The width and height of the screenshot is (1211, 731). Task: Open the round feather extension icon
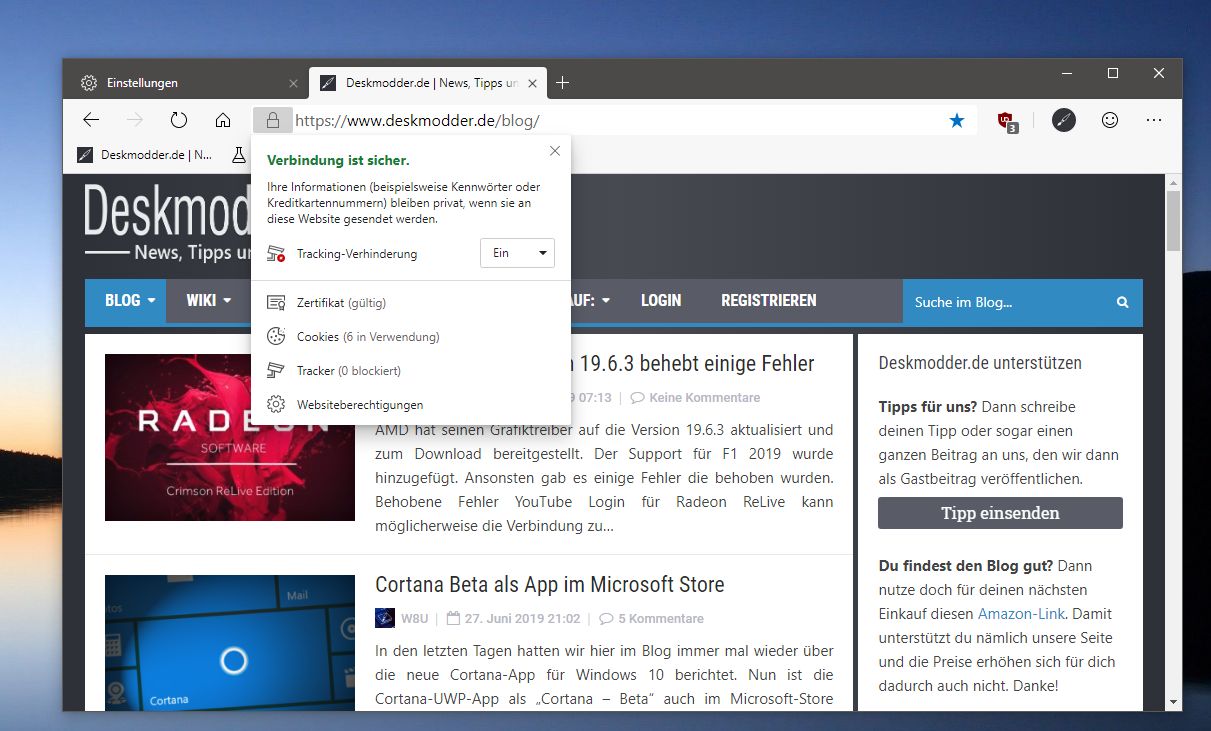click(x=1064, y=120)
